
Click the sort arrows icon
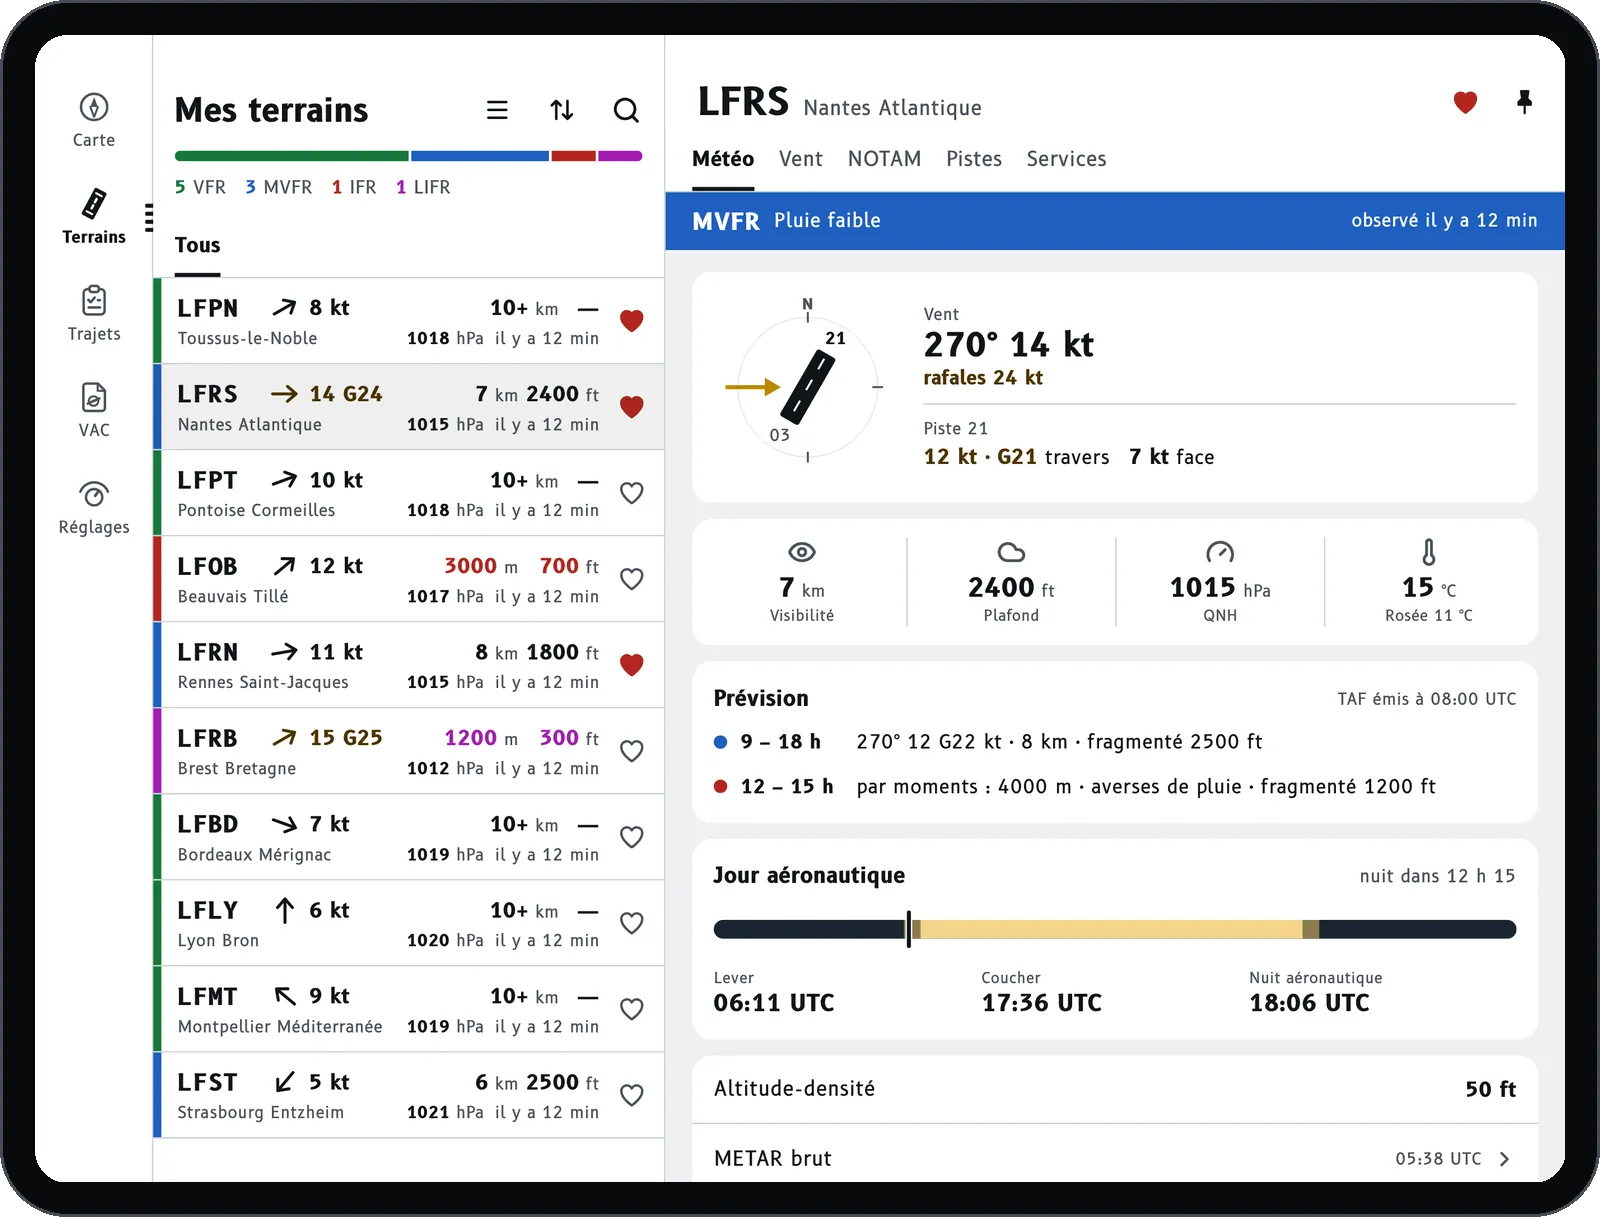click(562, 110)
